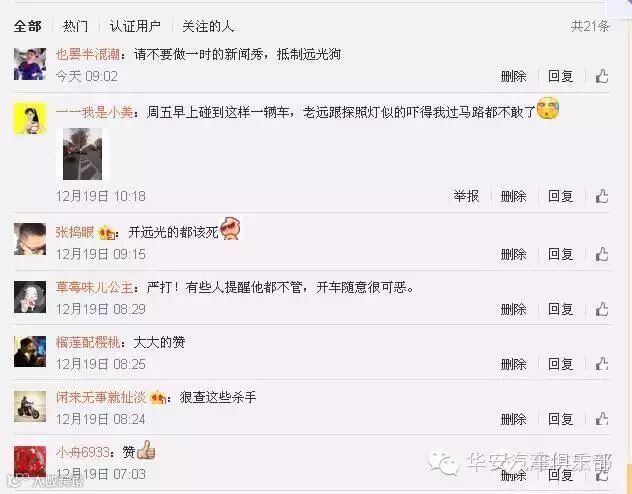Like 榴莲配樱桃's 大大的赞 comment
The width and height of the screenshot is (632, 494).
pyautogui.click(x=602, y=364)
